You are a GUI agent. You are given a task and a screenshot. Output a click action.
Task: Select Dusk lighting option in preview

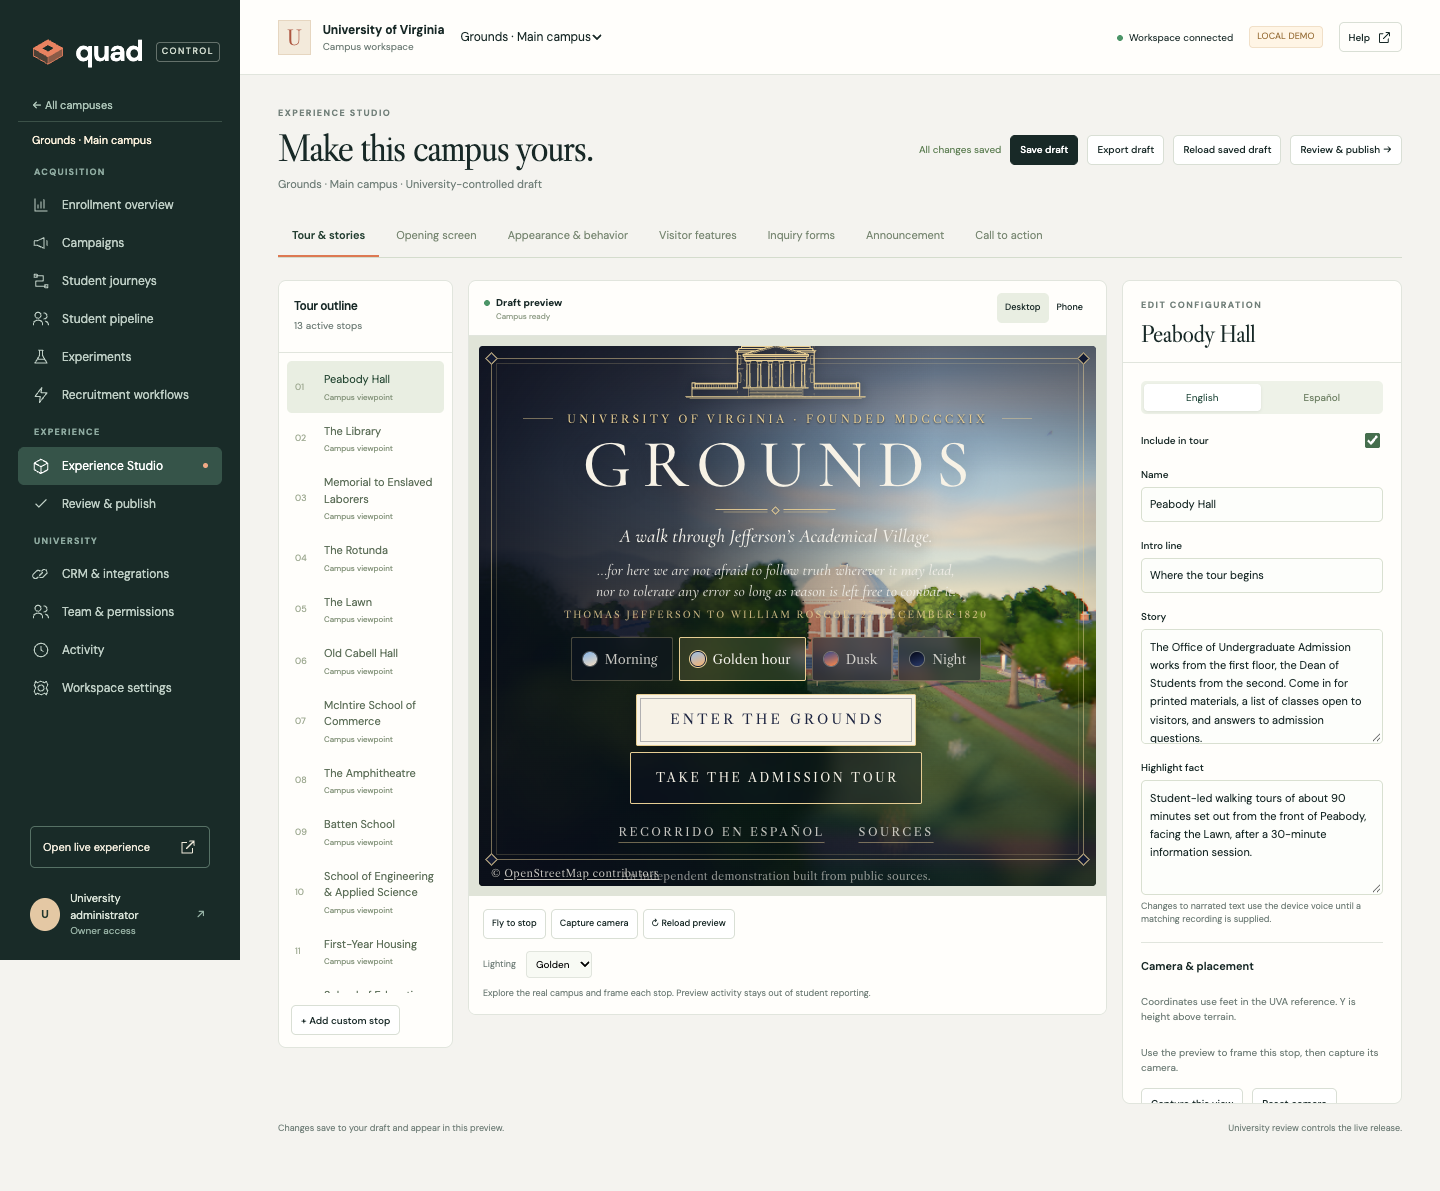(x=851, y=659)
